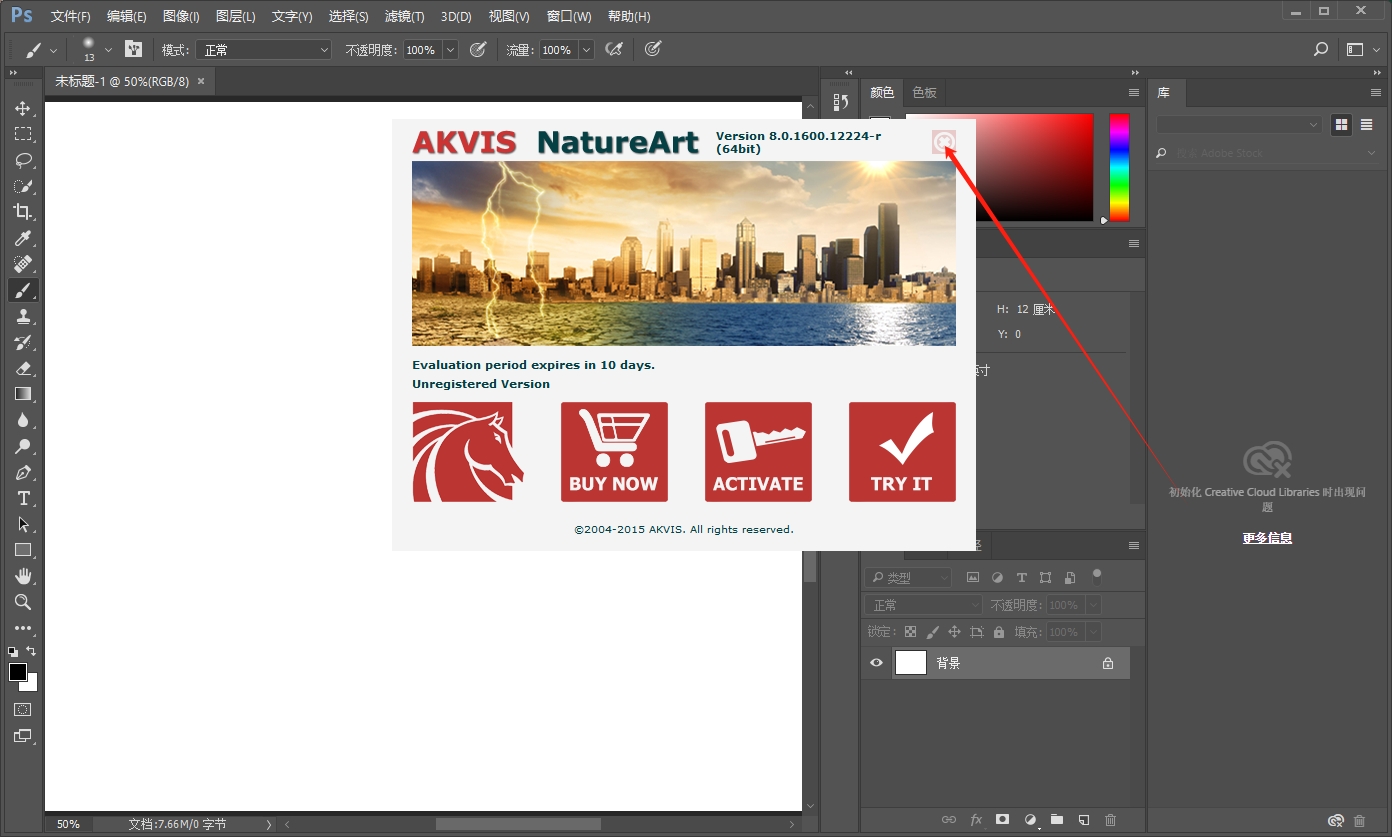Click the ACTIVATE button
Viewport: 1392px width, 837px height.
click(758, 452)
